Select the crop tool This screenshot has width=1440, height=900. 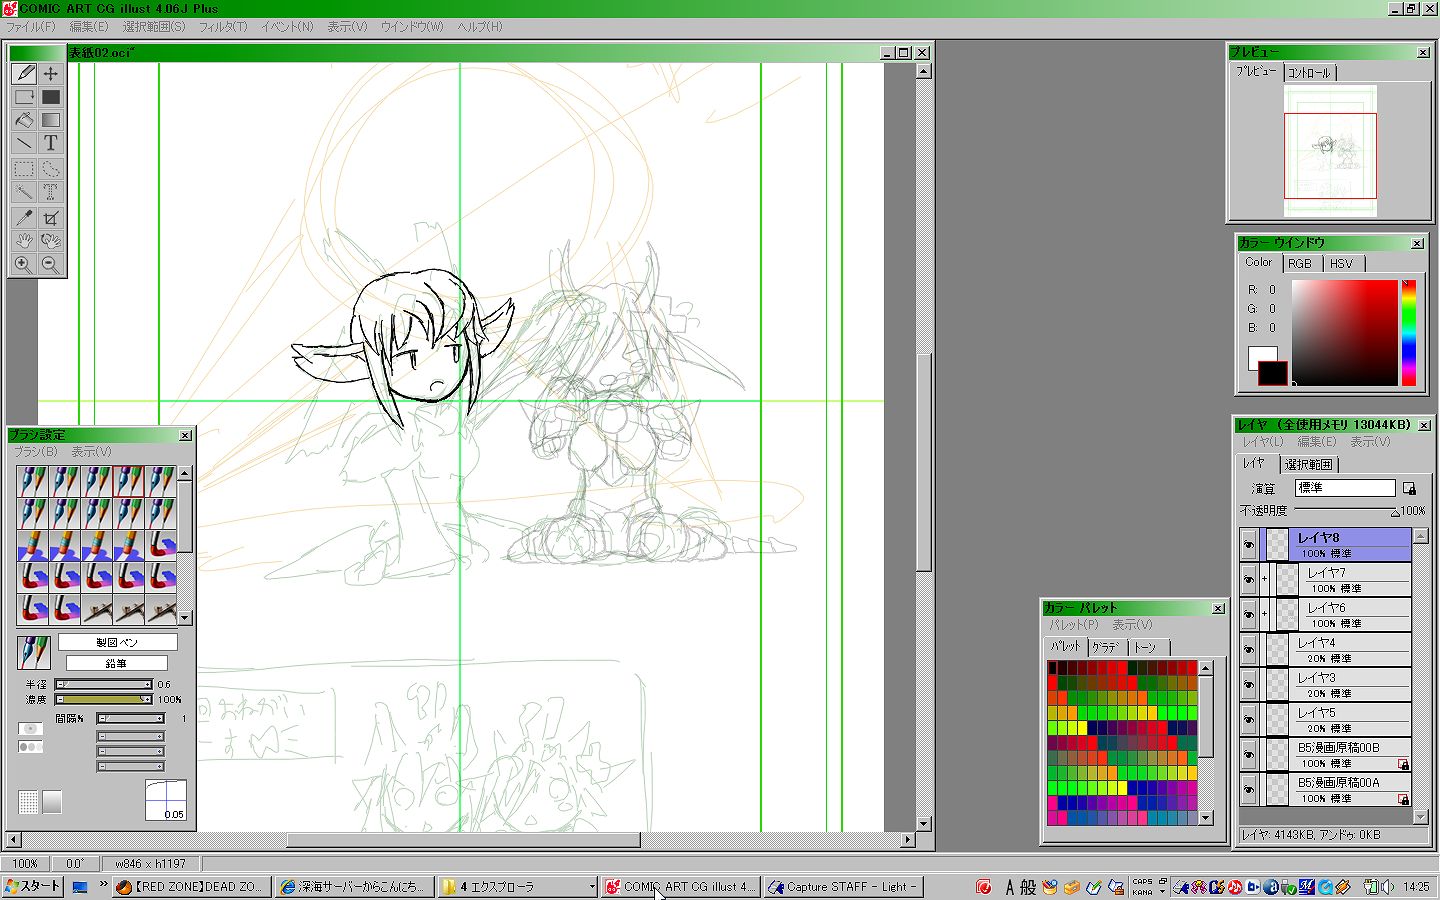(x=51, y=216)
